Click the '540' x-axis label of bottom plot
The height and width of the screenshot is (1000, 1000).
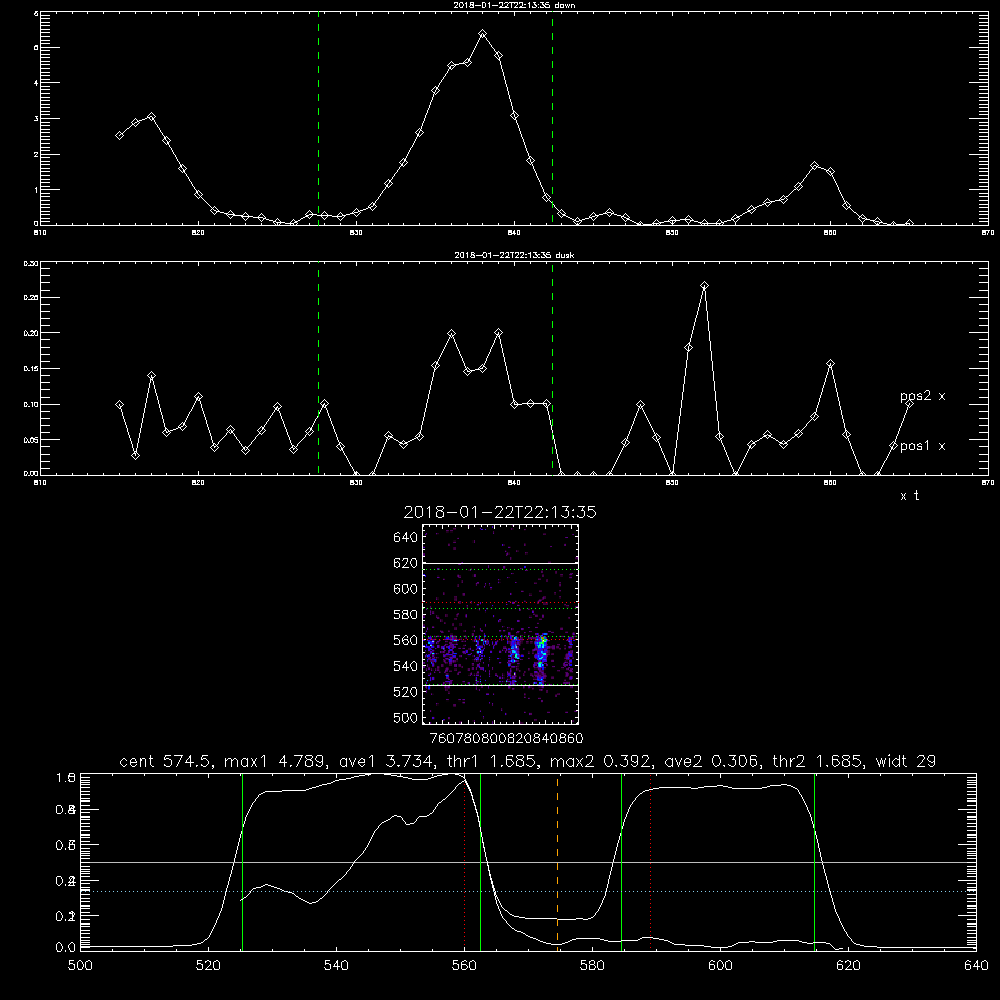[336, 966]
